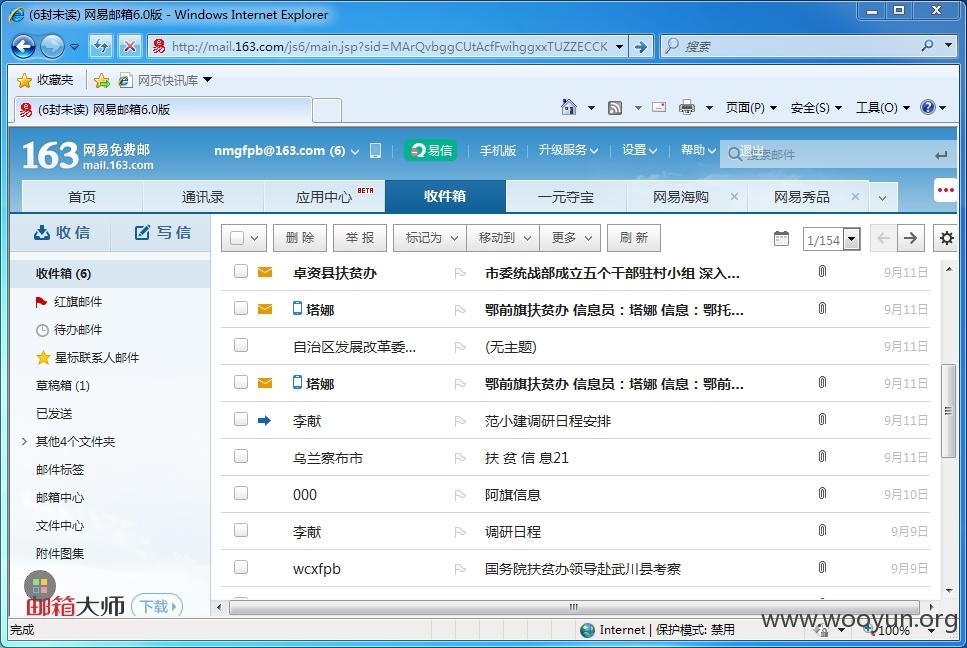Click the vertical scrollbar thumb of mail list
Viewport: 967px width, 648px height.
point(948,411)
